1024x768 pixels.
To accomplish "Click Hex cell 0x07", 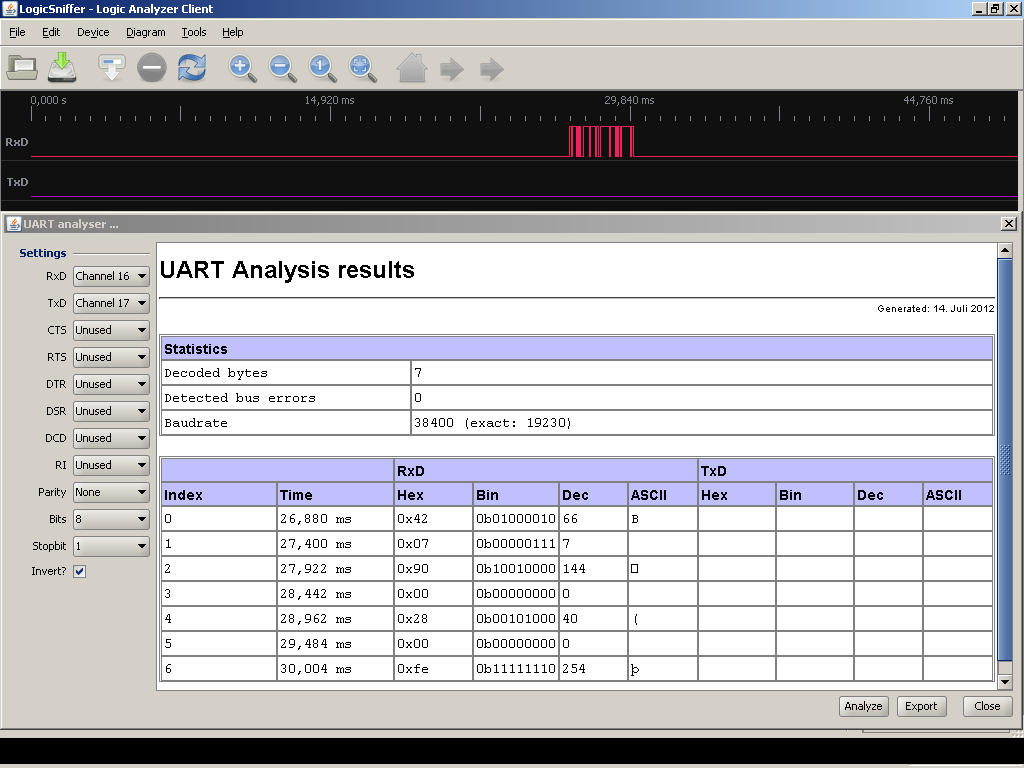I will click(433, 543).
